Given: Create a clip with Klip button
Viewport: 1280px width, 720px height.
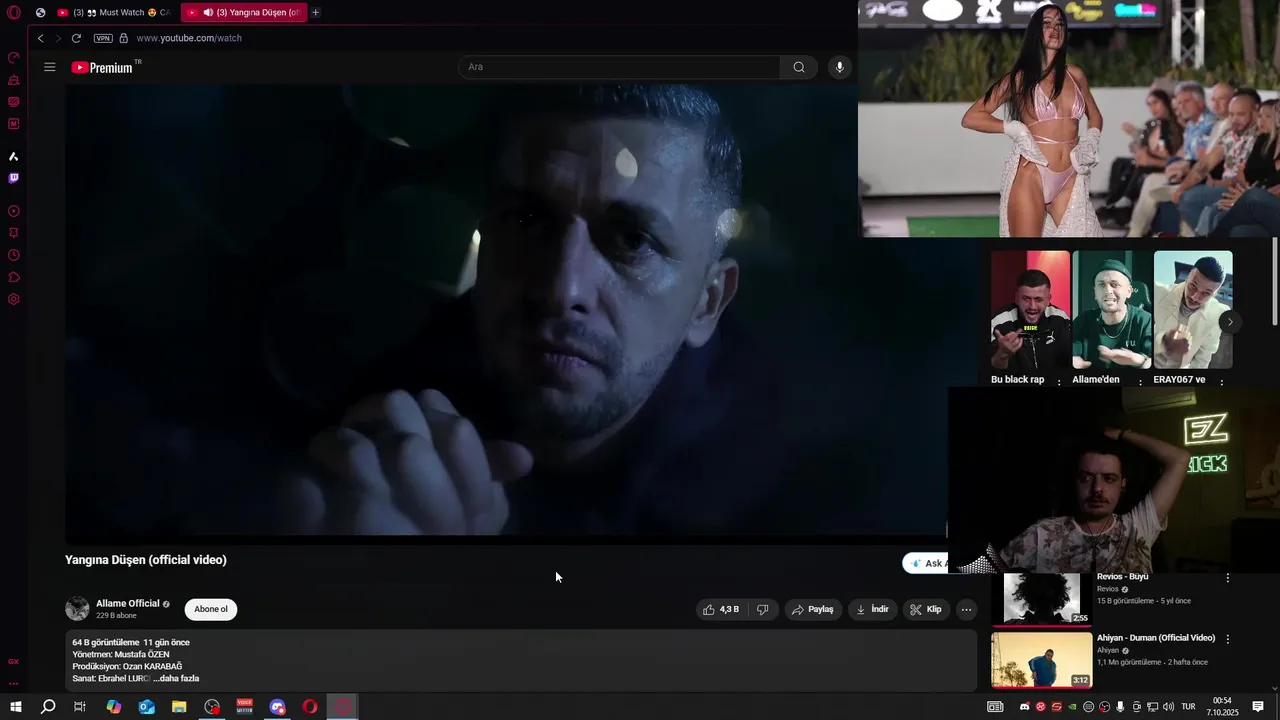Looking at the screenshot, I should point(926,609).
